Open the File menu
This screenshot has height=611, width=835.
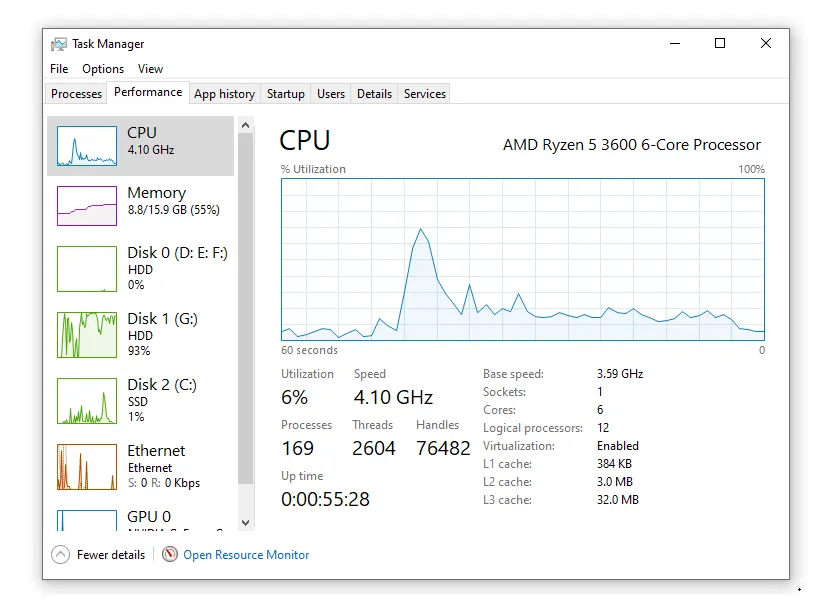click(59, 69)
